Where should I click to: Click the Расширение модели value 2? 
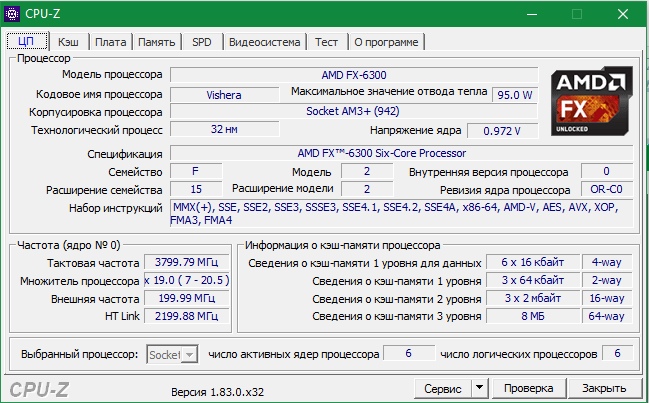click(367, 189)
